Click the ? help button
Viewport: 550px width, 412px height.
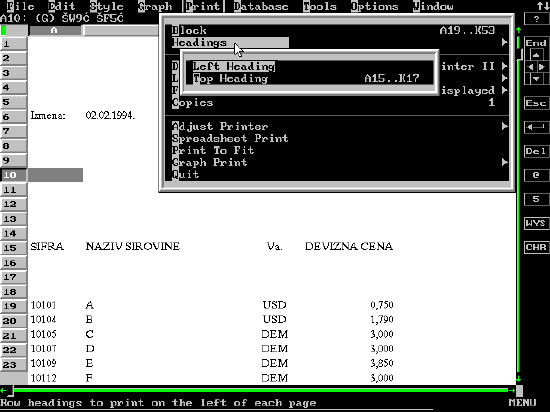coord(537,19)
